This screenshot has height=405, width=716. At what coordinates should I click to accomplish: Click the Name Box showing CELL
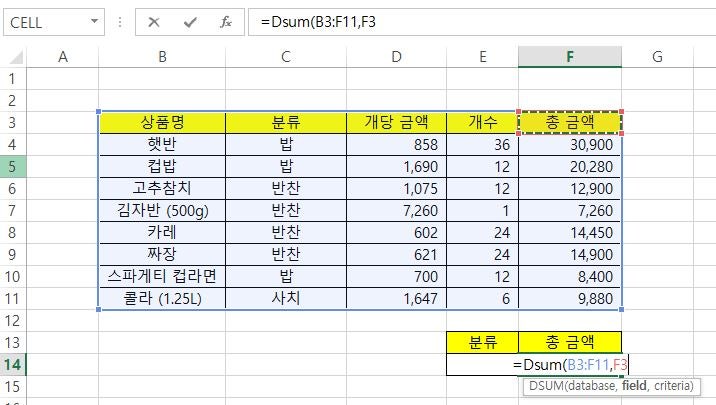click(x=53, y=22)
